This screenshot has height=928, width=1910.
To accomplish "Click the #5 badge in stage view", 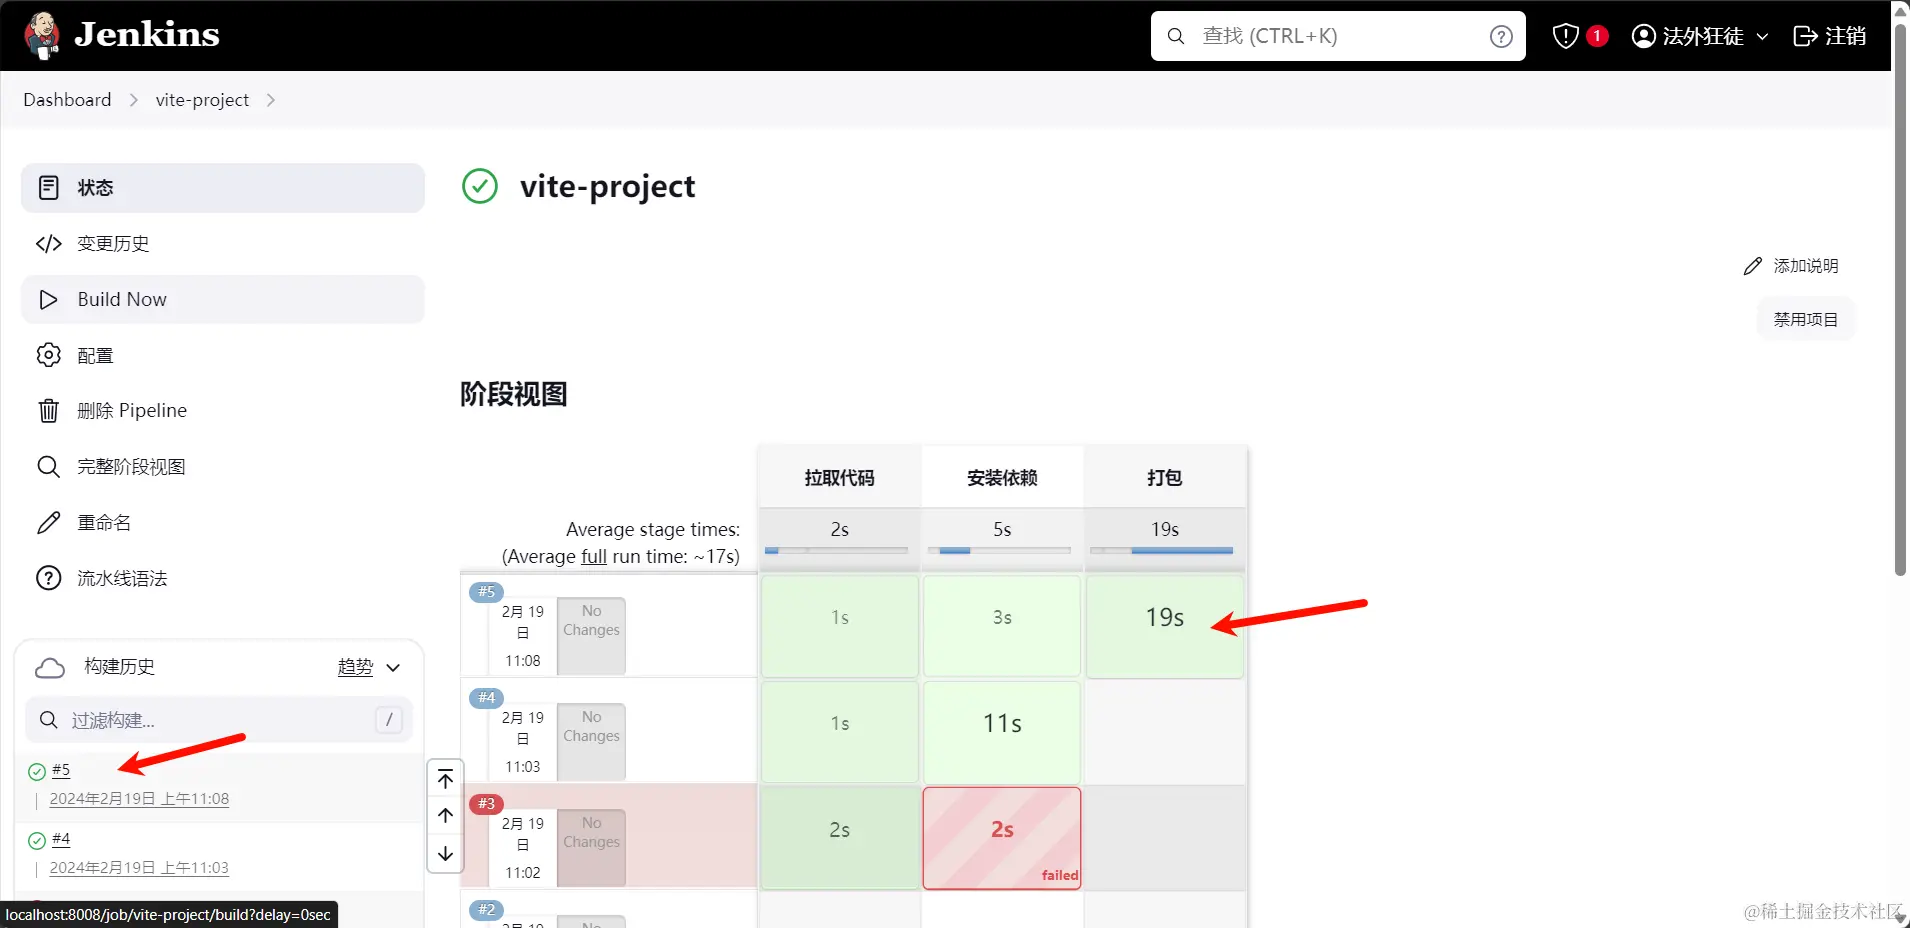I will click(x=486, y=592).
